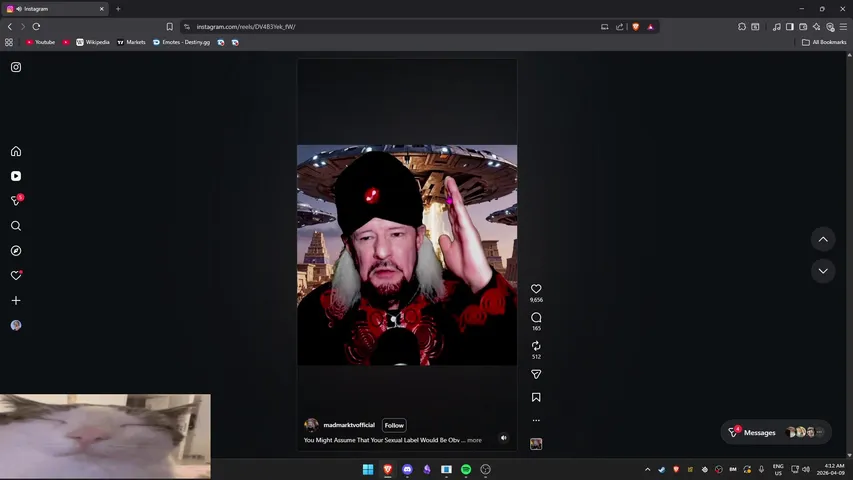Open the music playlist icon in toolbar
853x480 pixels.
click(776, 27)
